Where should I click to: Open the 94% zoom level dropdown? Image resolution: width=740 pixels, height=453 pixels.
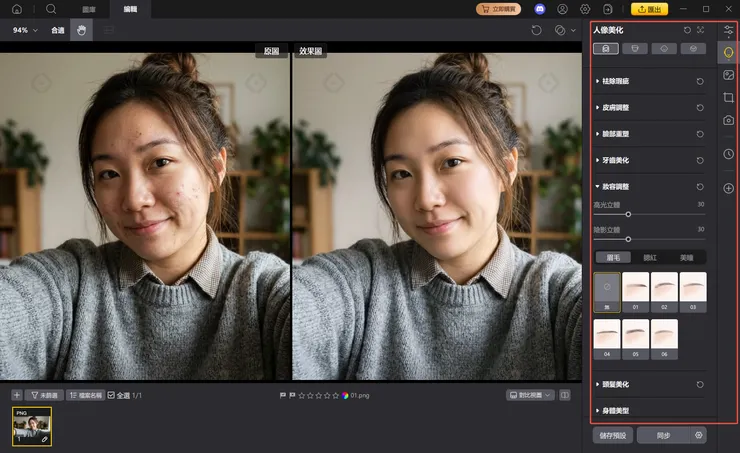pos(25,30)
